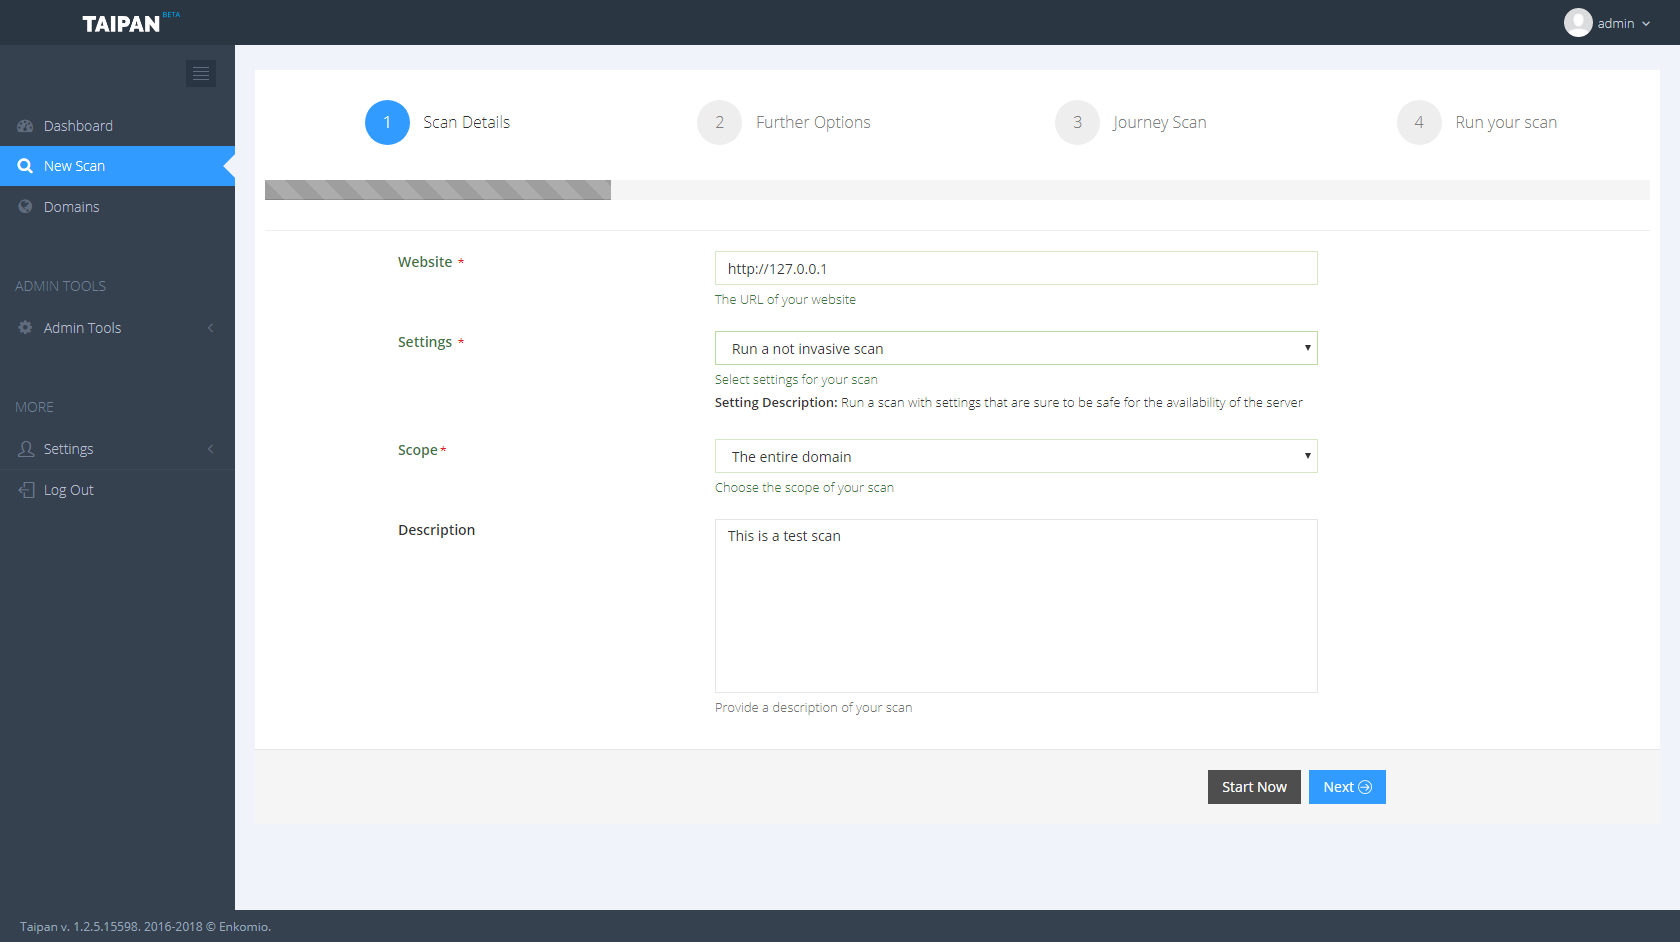The image size is (1680, 942).
Task: Click the wizard progress bar
Action: click(x=956, y=190)
